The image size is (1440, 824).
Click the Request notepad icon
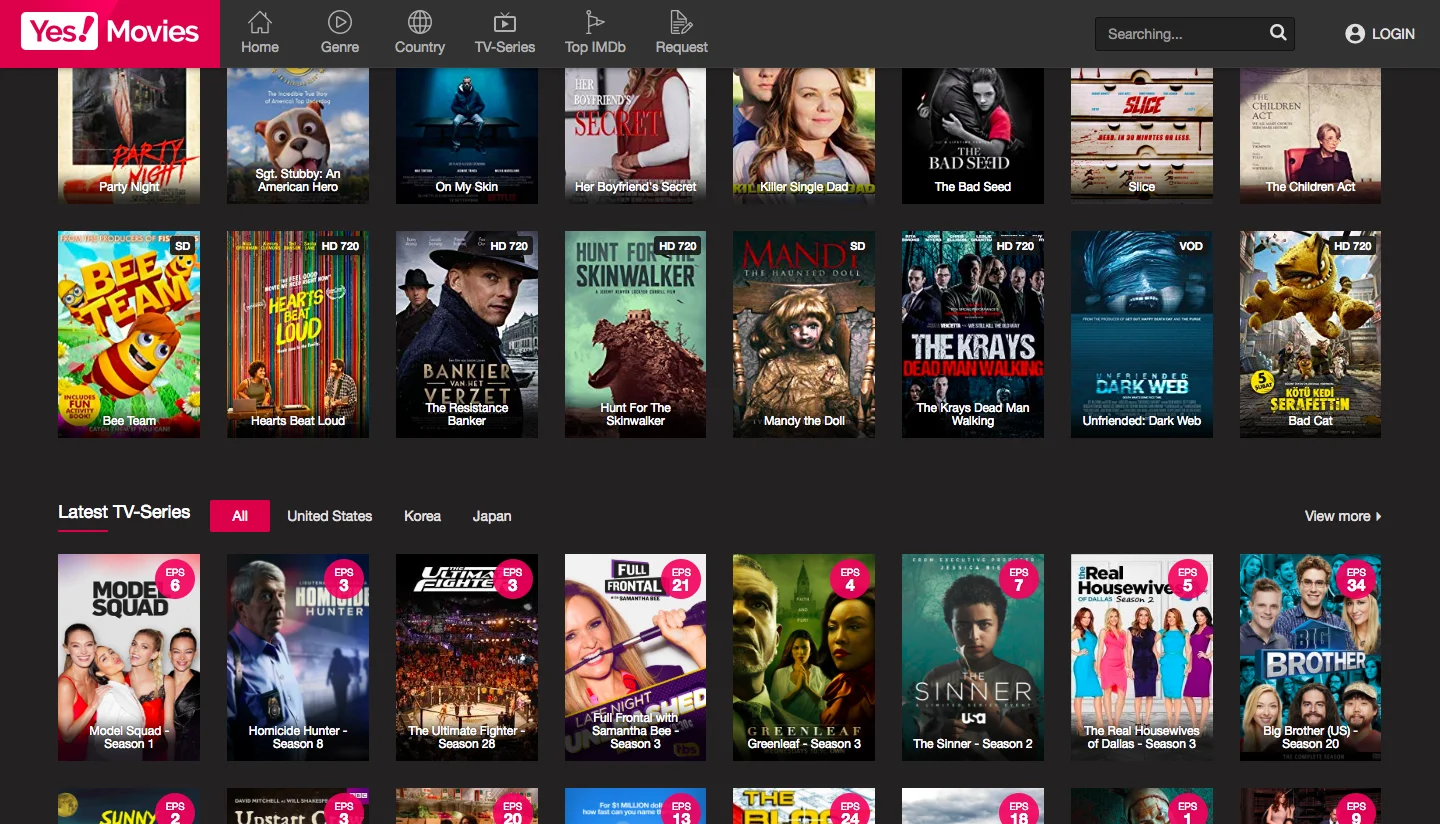click(681, 22)
